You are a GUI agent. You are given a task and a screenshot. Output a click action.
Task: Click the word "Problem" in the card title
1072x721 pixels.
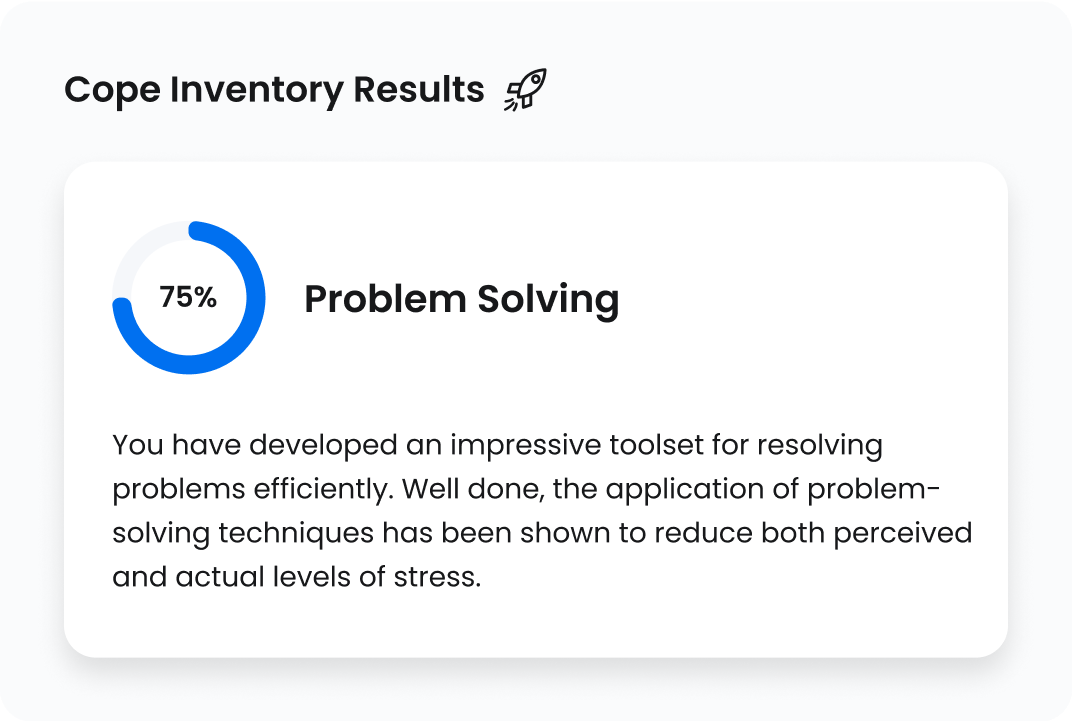click(x=385, y=299)
